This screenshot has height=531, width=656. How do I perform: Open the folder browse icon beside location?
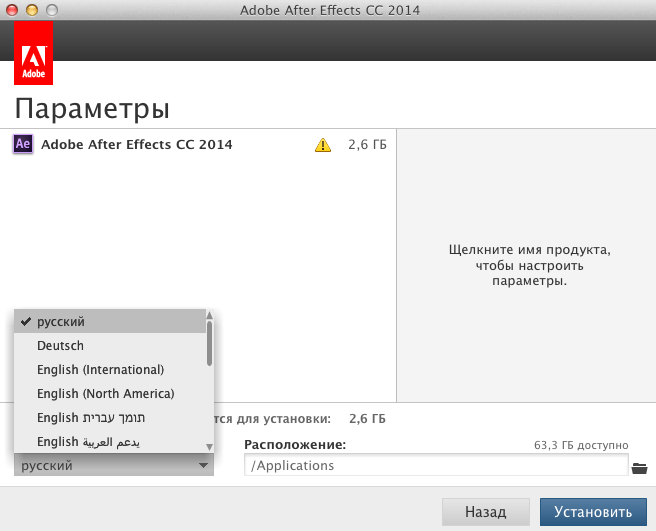coord(639,468)
